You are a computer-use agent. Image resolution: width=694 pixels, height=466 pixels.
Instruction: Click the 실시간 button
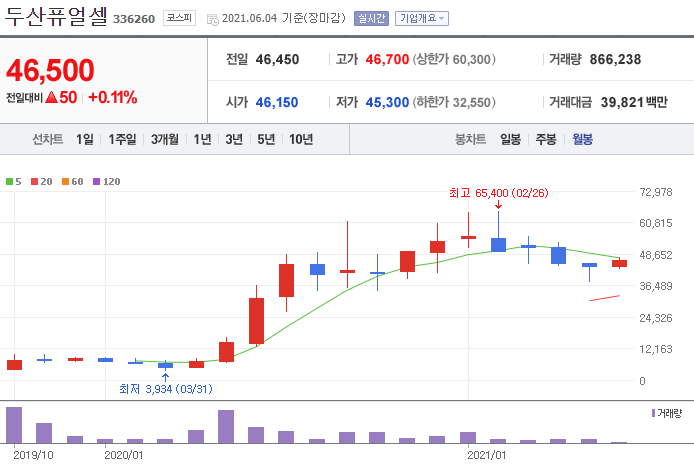pyautogui.click(x=371, y=19)
